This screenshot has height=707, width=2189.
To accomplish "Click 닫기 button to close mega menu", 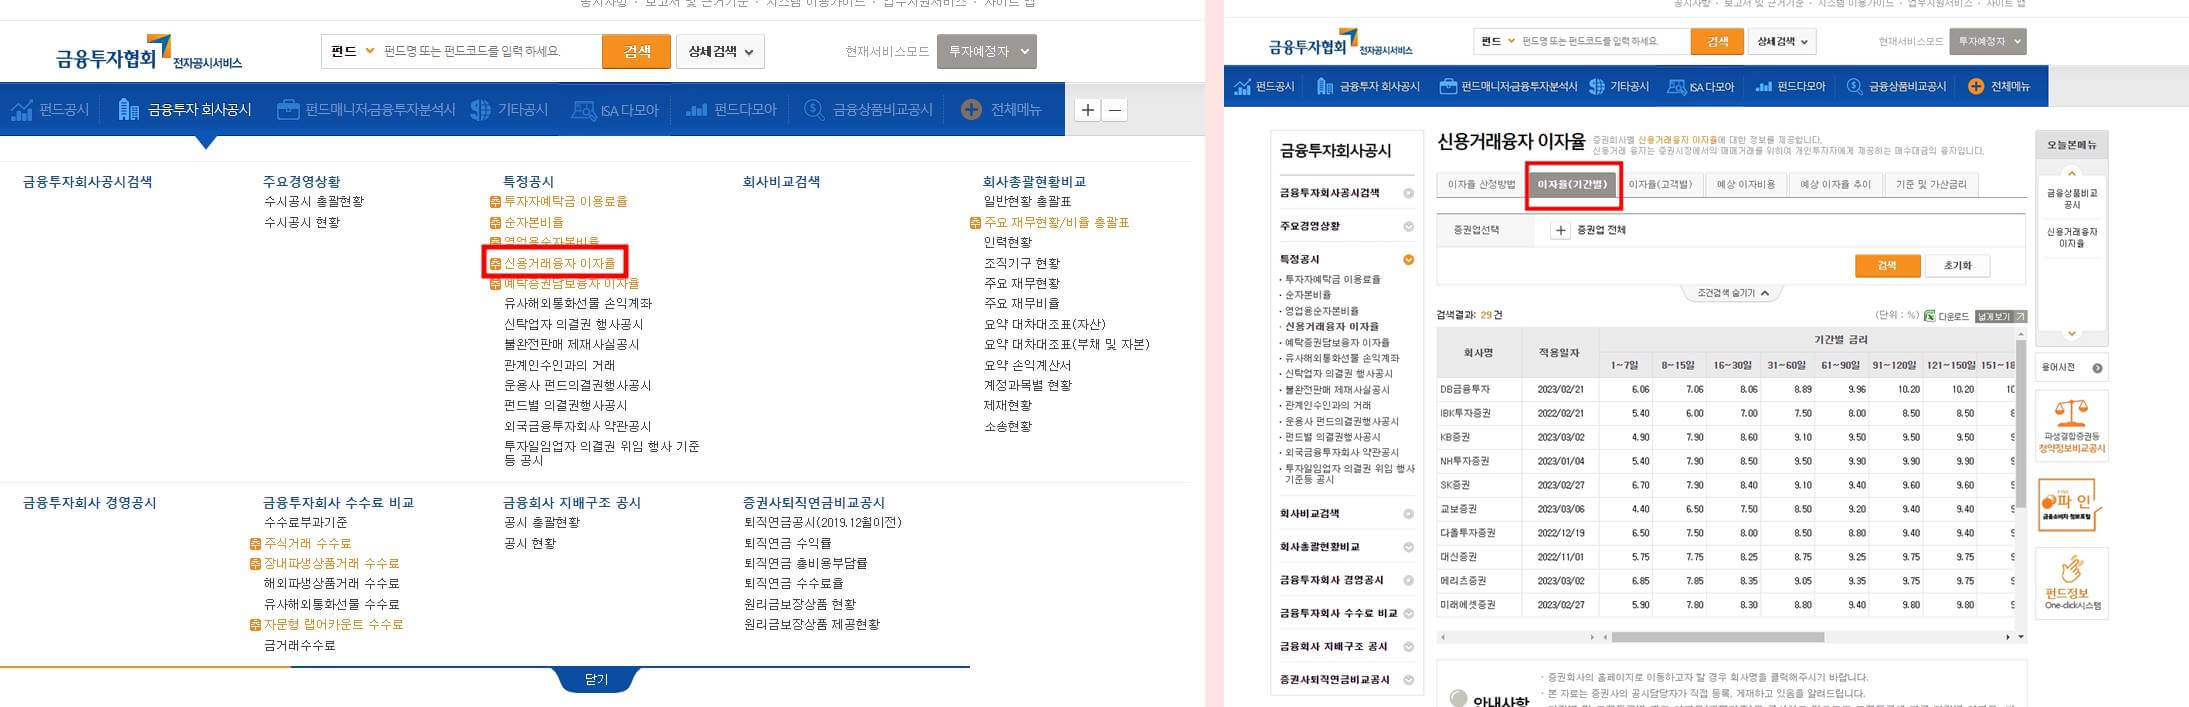I will click(596, 680).
